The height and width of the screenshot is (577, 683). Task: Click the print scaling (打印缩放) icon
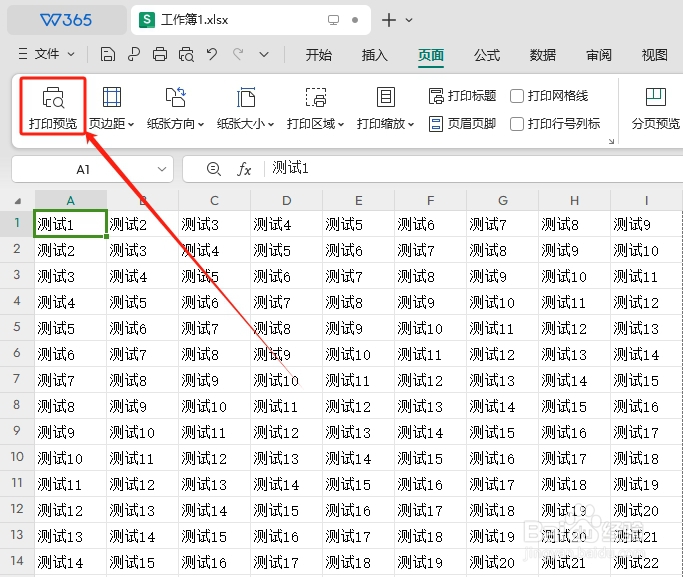(x=385, y=97)
